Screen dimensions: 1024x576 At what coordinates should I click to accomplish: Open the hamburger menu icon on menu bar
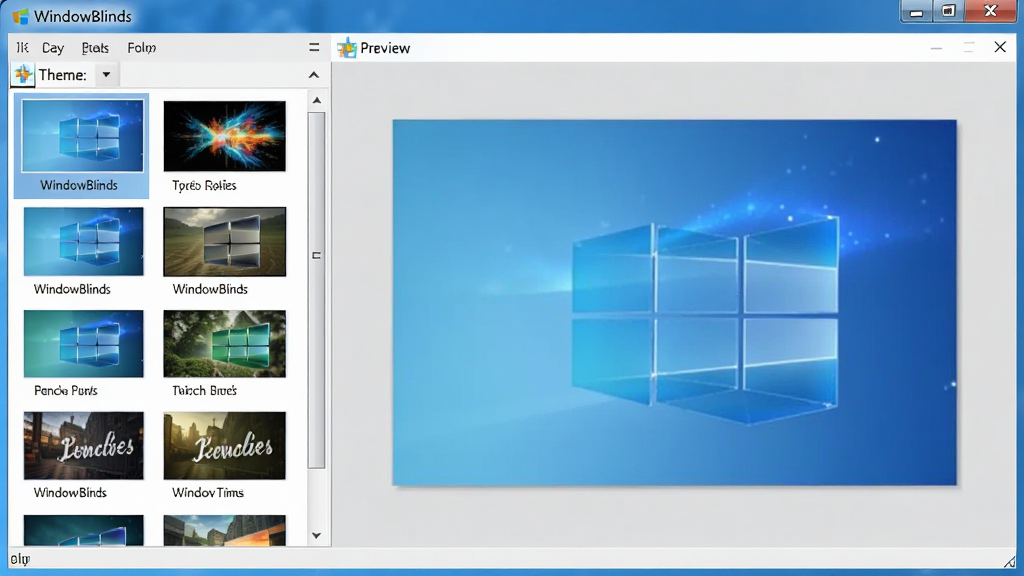pos(314,47)
